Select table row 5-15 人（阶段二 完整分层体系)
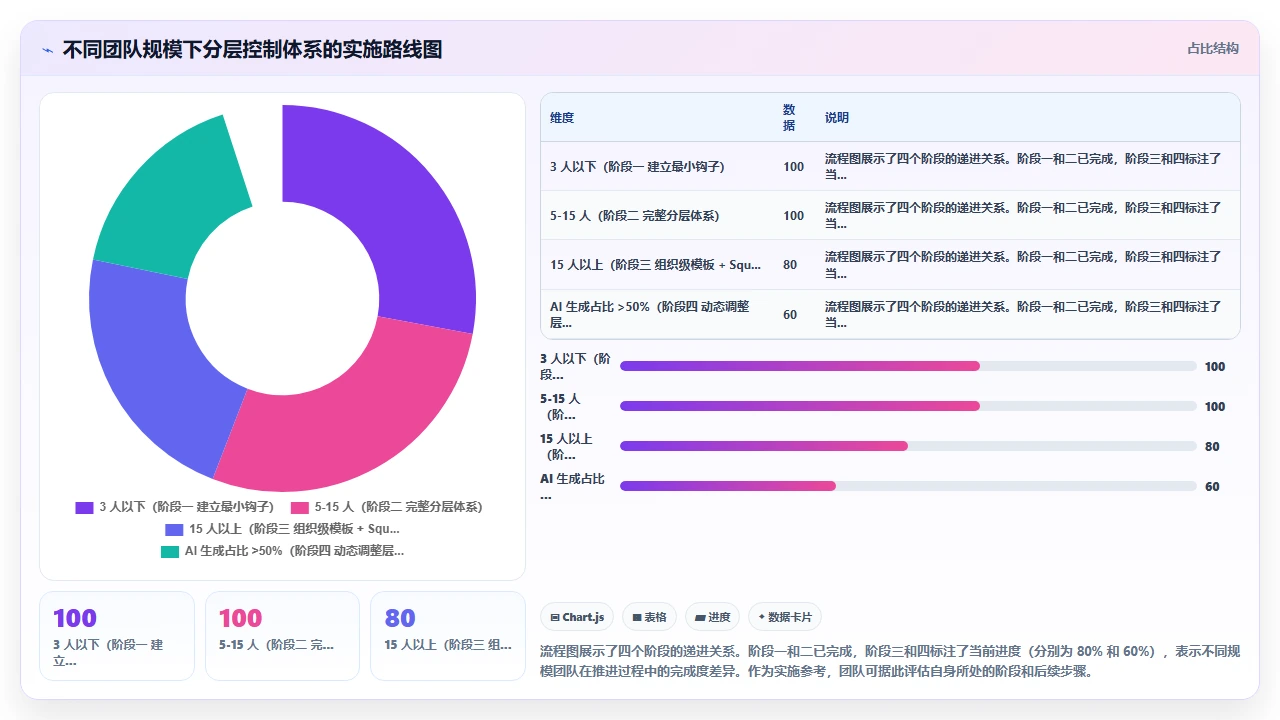The height and width of the screenshot is (720, 1280). click(x=890, y=215)
